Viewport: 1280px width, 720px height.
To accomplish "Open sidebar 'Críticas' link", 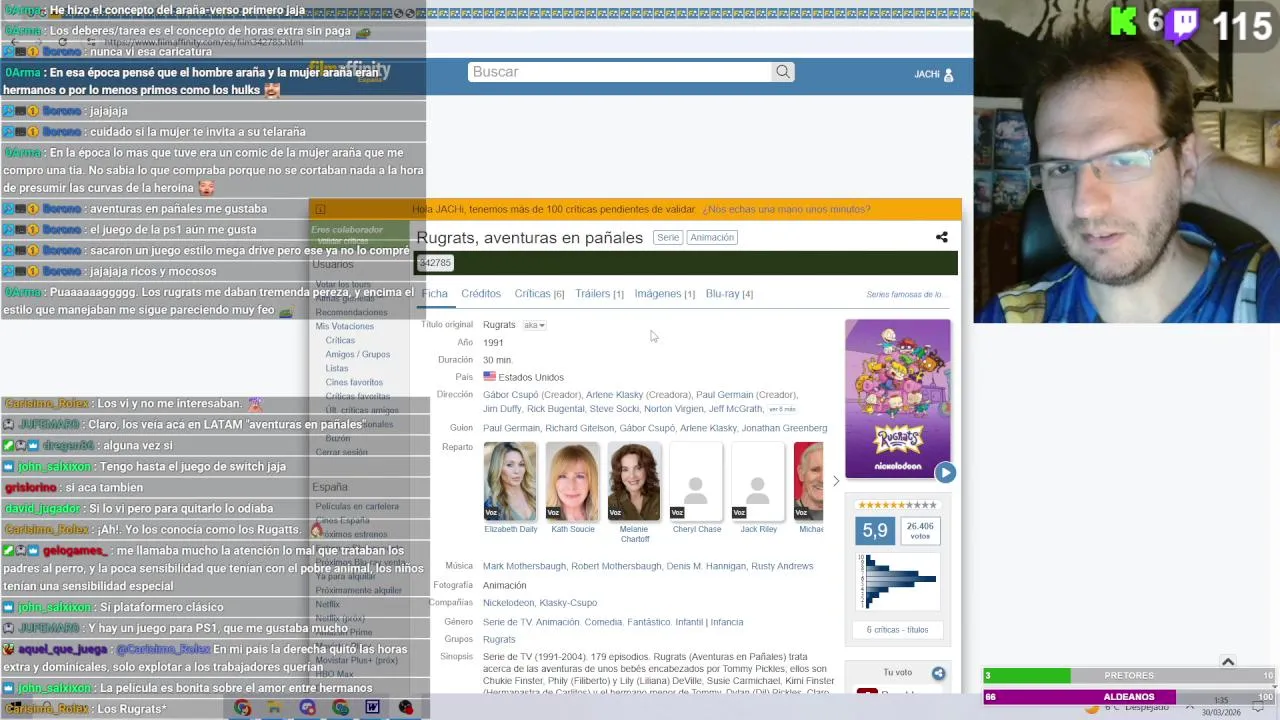I will tap(340, 340).
